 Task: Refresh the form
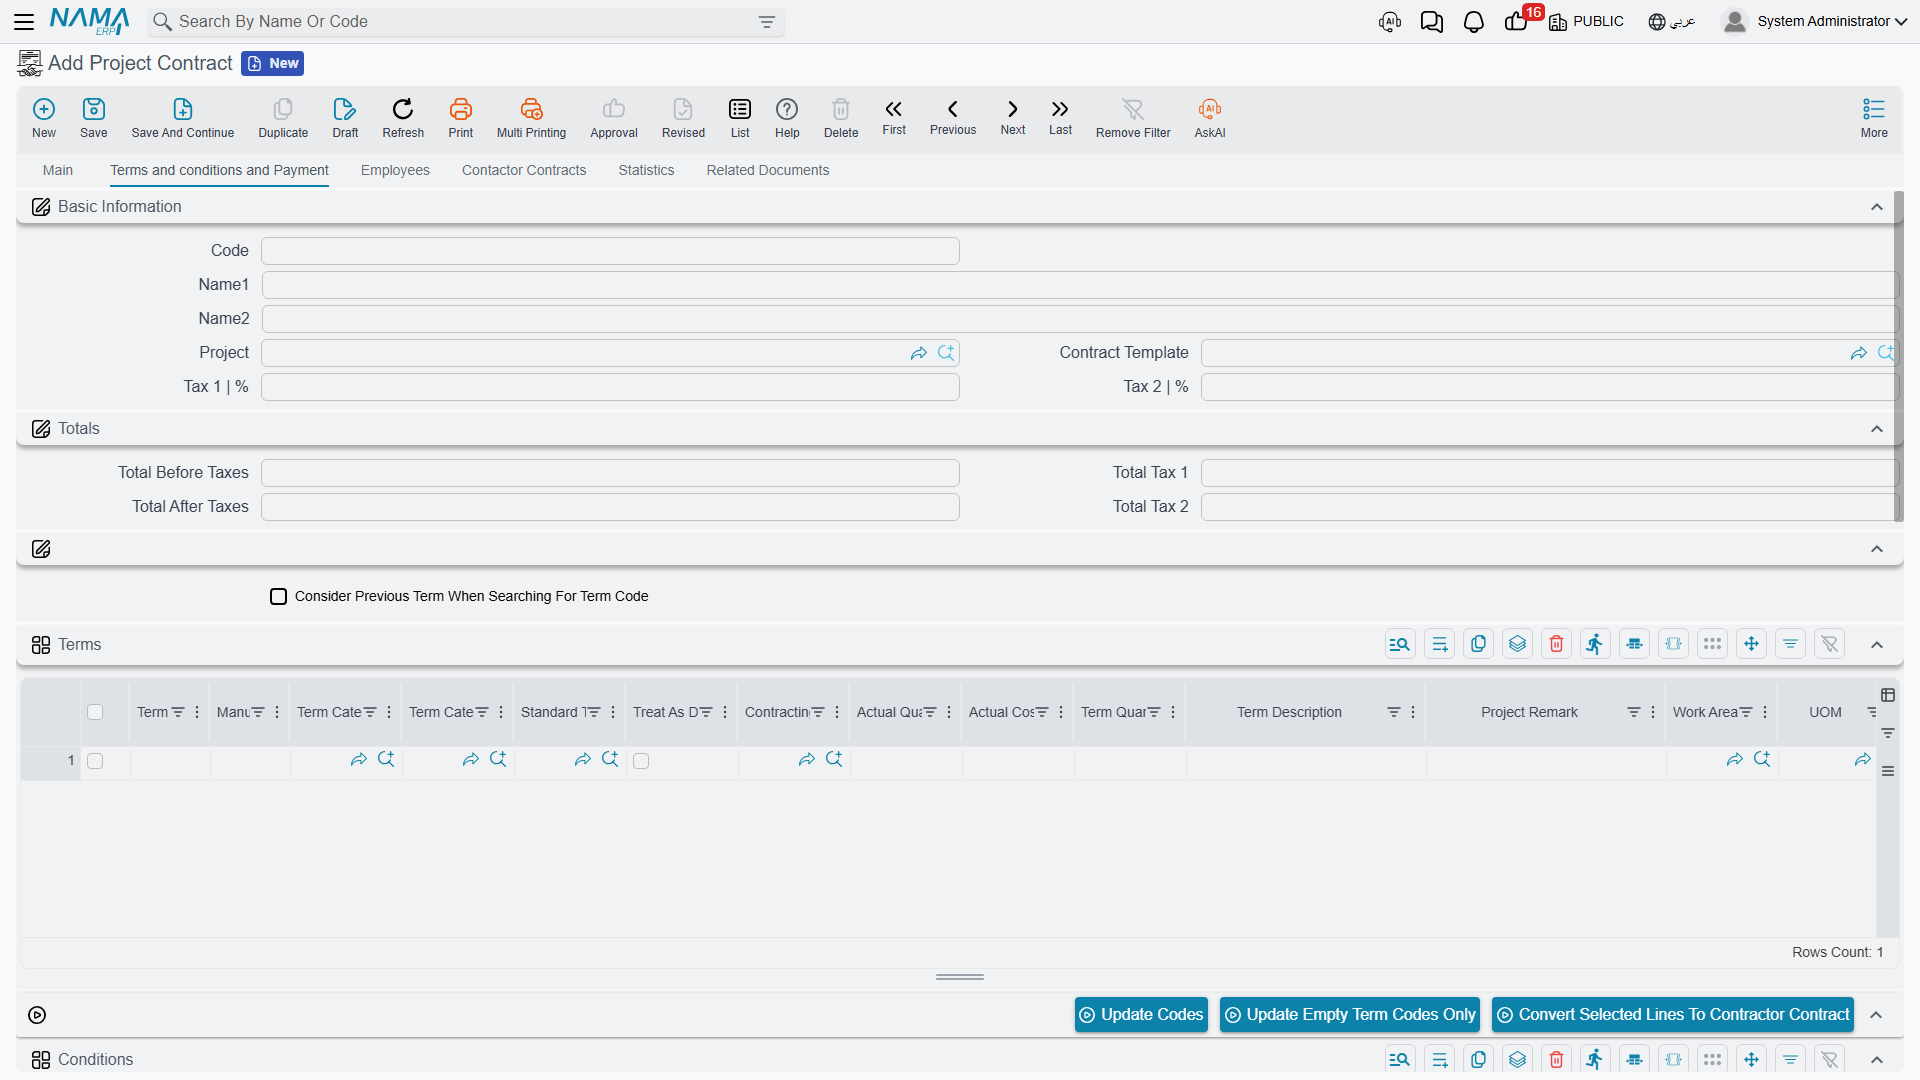tap(403, 117)
